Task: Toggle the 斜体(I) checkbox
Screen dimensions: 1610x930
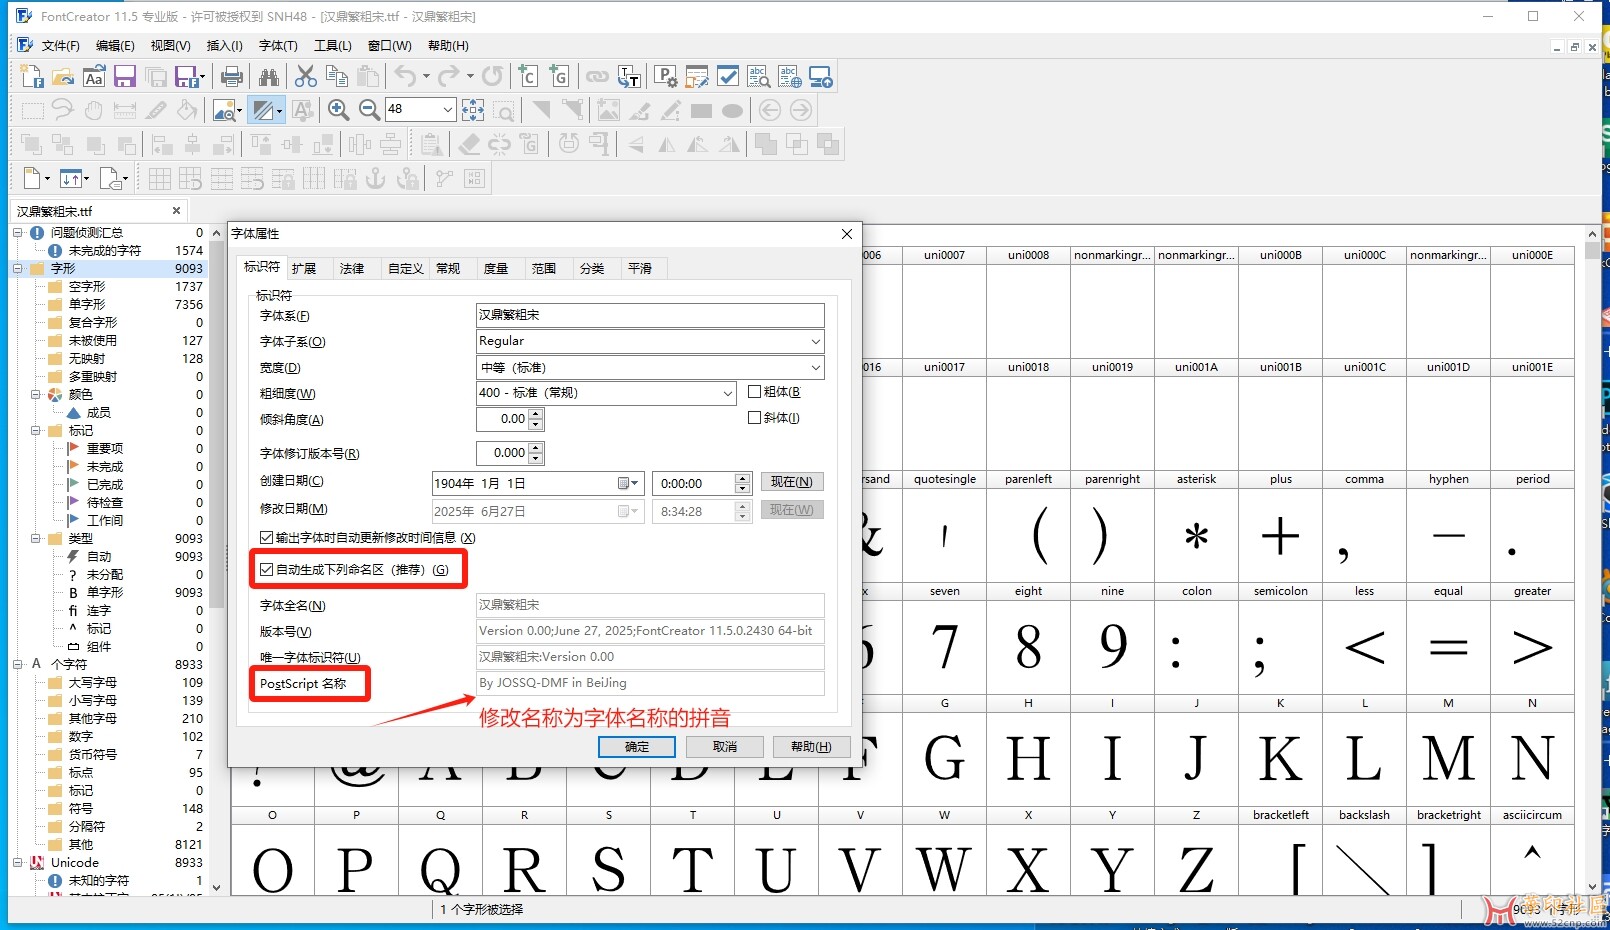Action: point(755,418)
